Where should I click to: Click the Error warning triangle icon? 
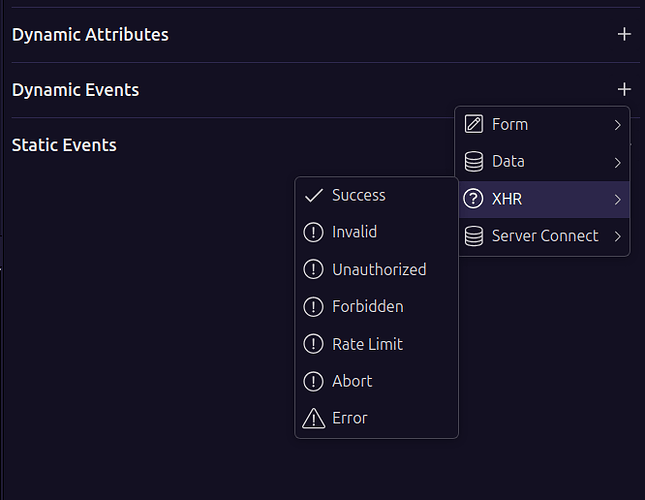click(x=313, y=418)
